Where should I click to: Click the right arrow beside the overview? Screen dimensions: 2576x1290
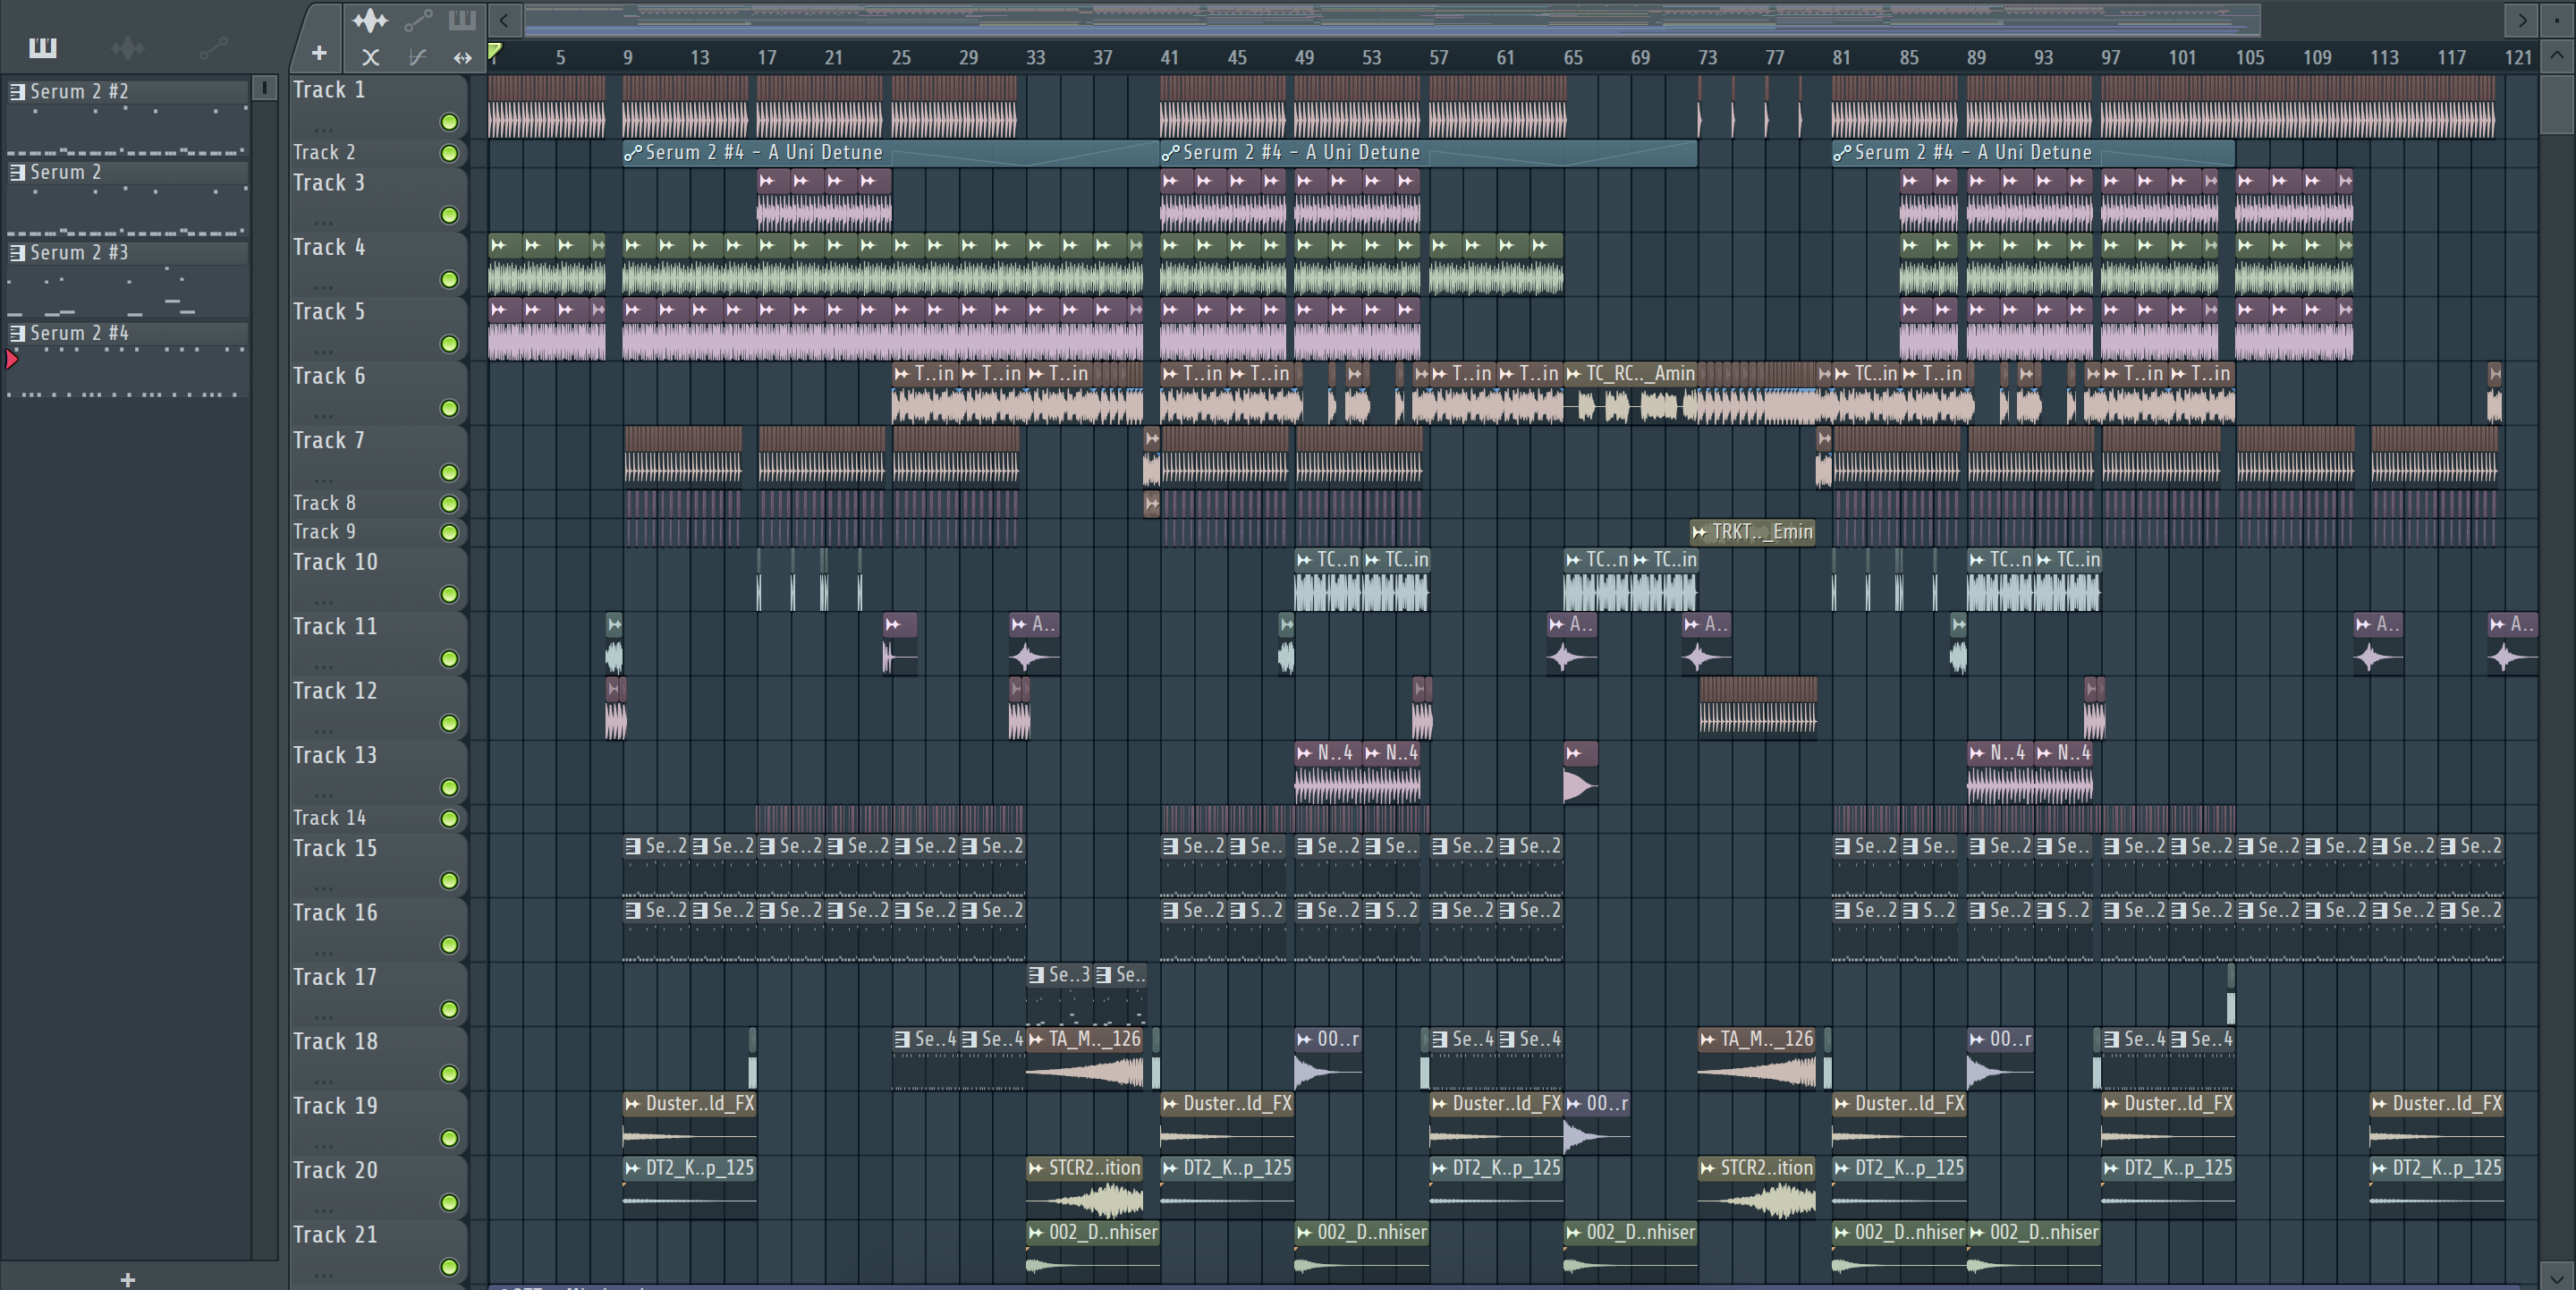click(2522, 19)
